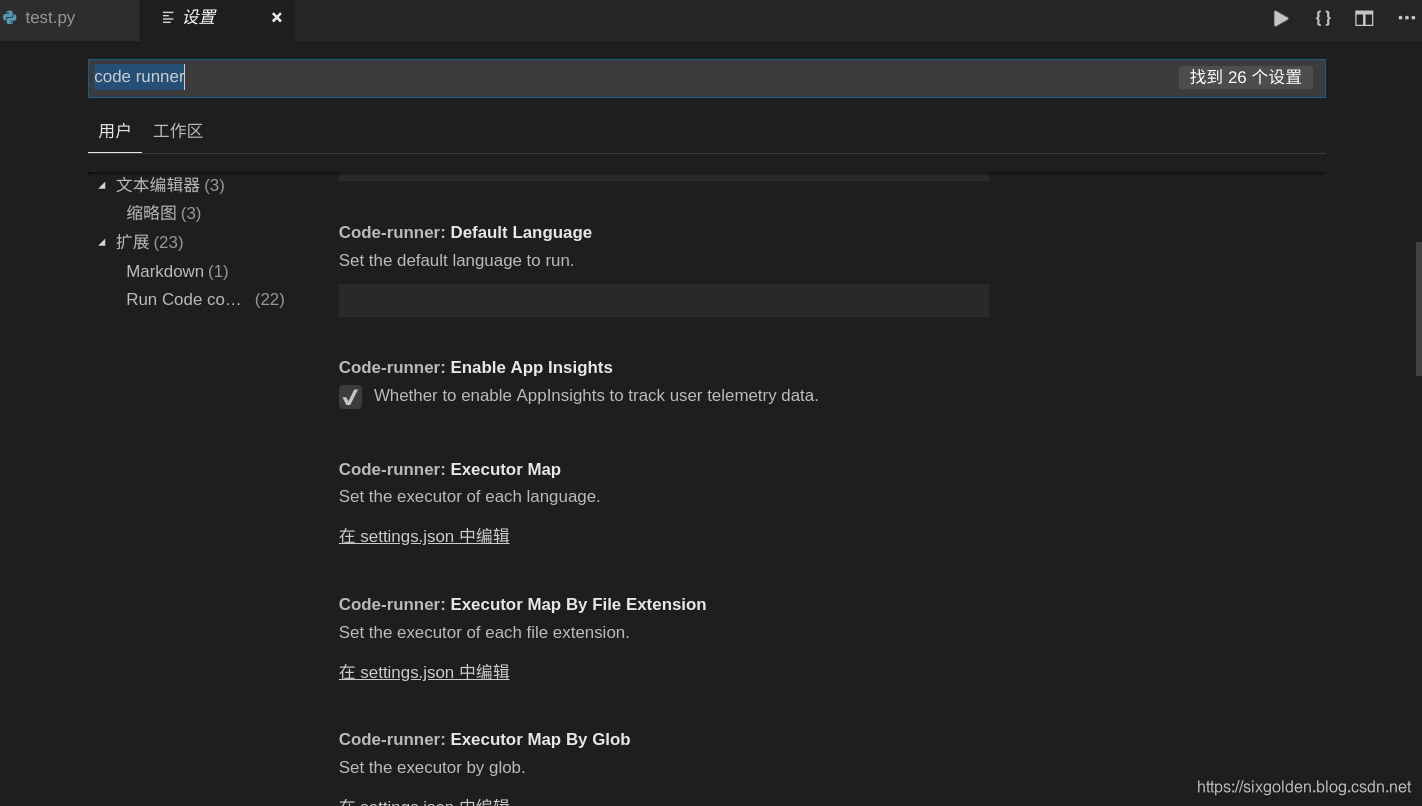Screen dimensions: 1422x806
Task: Click 'Set the executor of each language.' text
Action: (x=470, y=496)
